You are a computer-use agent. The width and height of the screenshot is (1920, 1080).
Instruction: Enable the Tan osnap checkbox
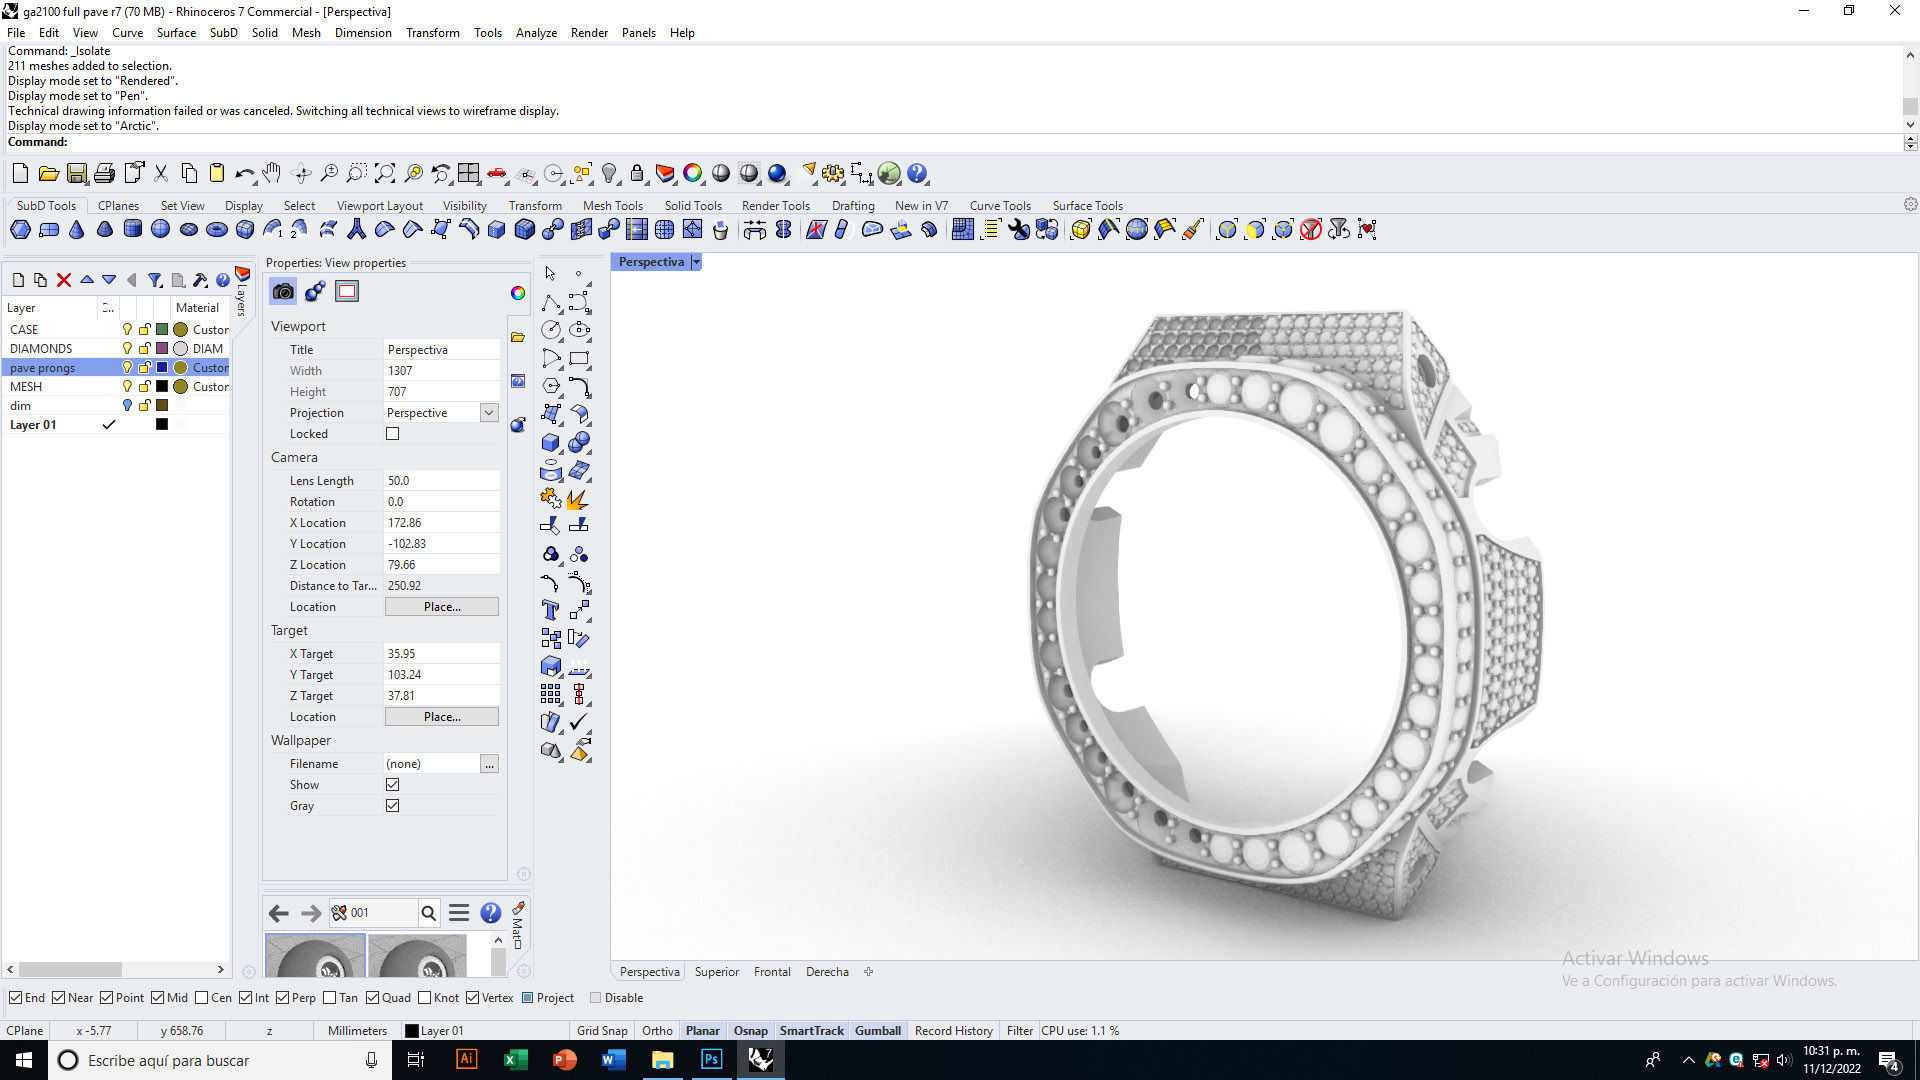pos(330,998)
